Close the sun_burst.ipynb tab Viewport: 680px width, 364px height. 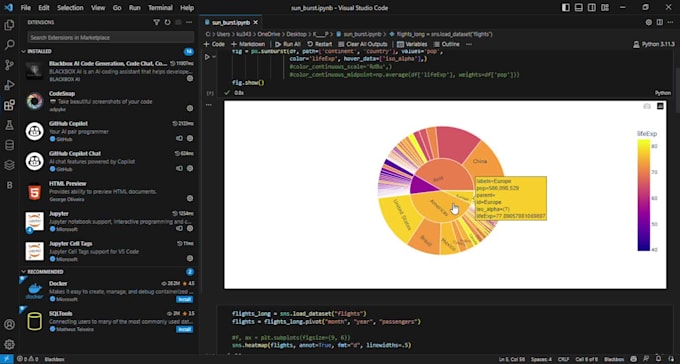click(255, 23)
